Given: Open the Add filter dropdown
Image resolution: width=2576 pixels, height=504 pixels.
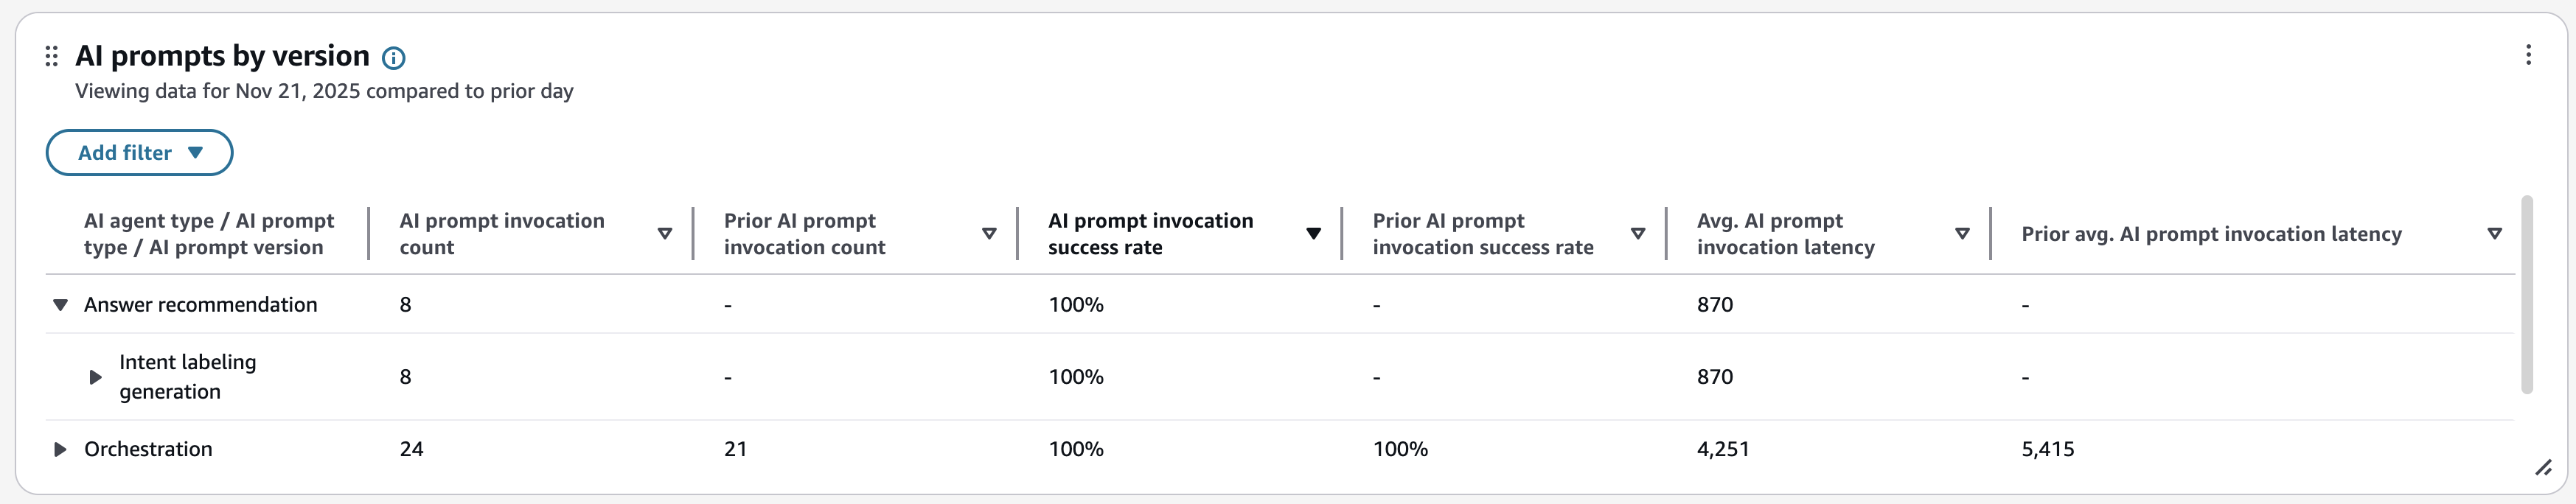Looking at the screenshot, I should [138, 152].
